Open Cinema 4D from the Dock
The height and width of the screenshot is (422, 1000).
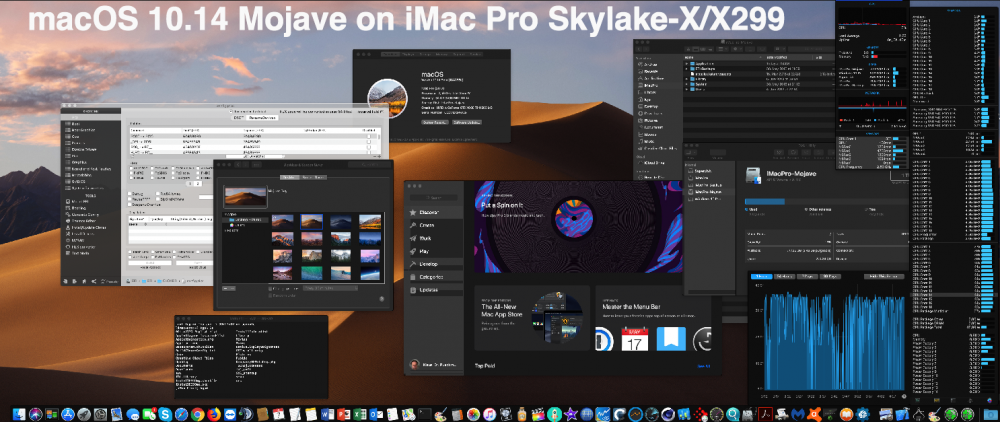[668, 414]
